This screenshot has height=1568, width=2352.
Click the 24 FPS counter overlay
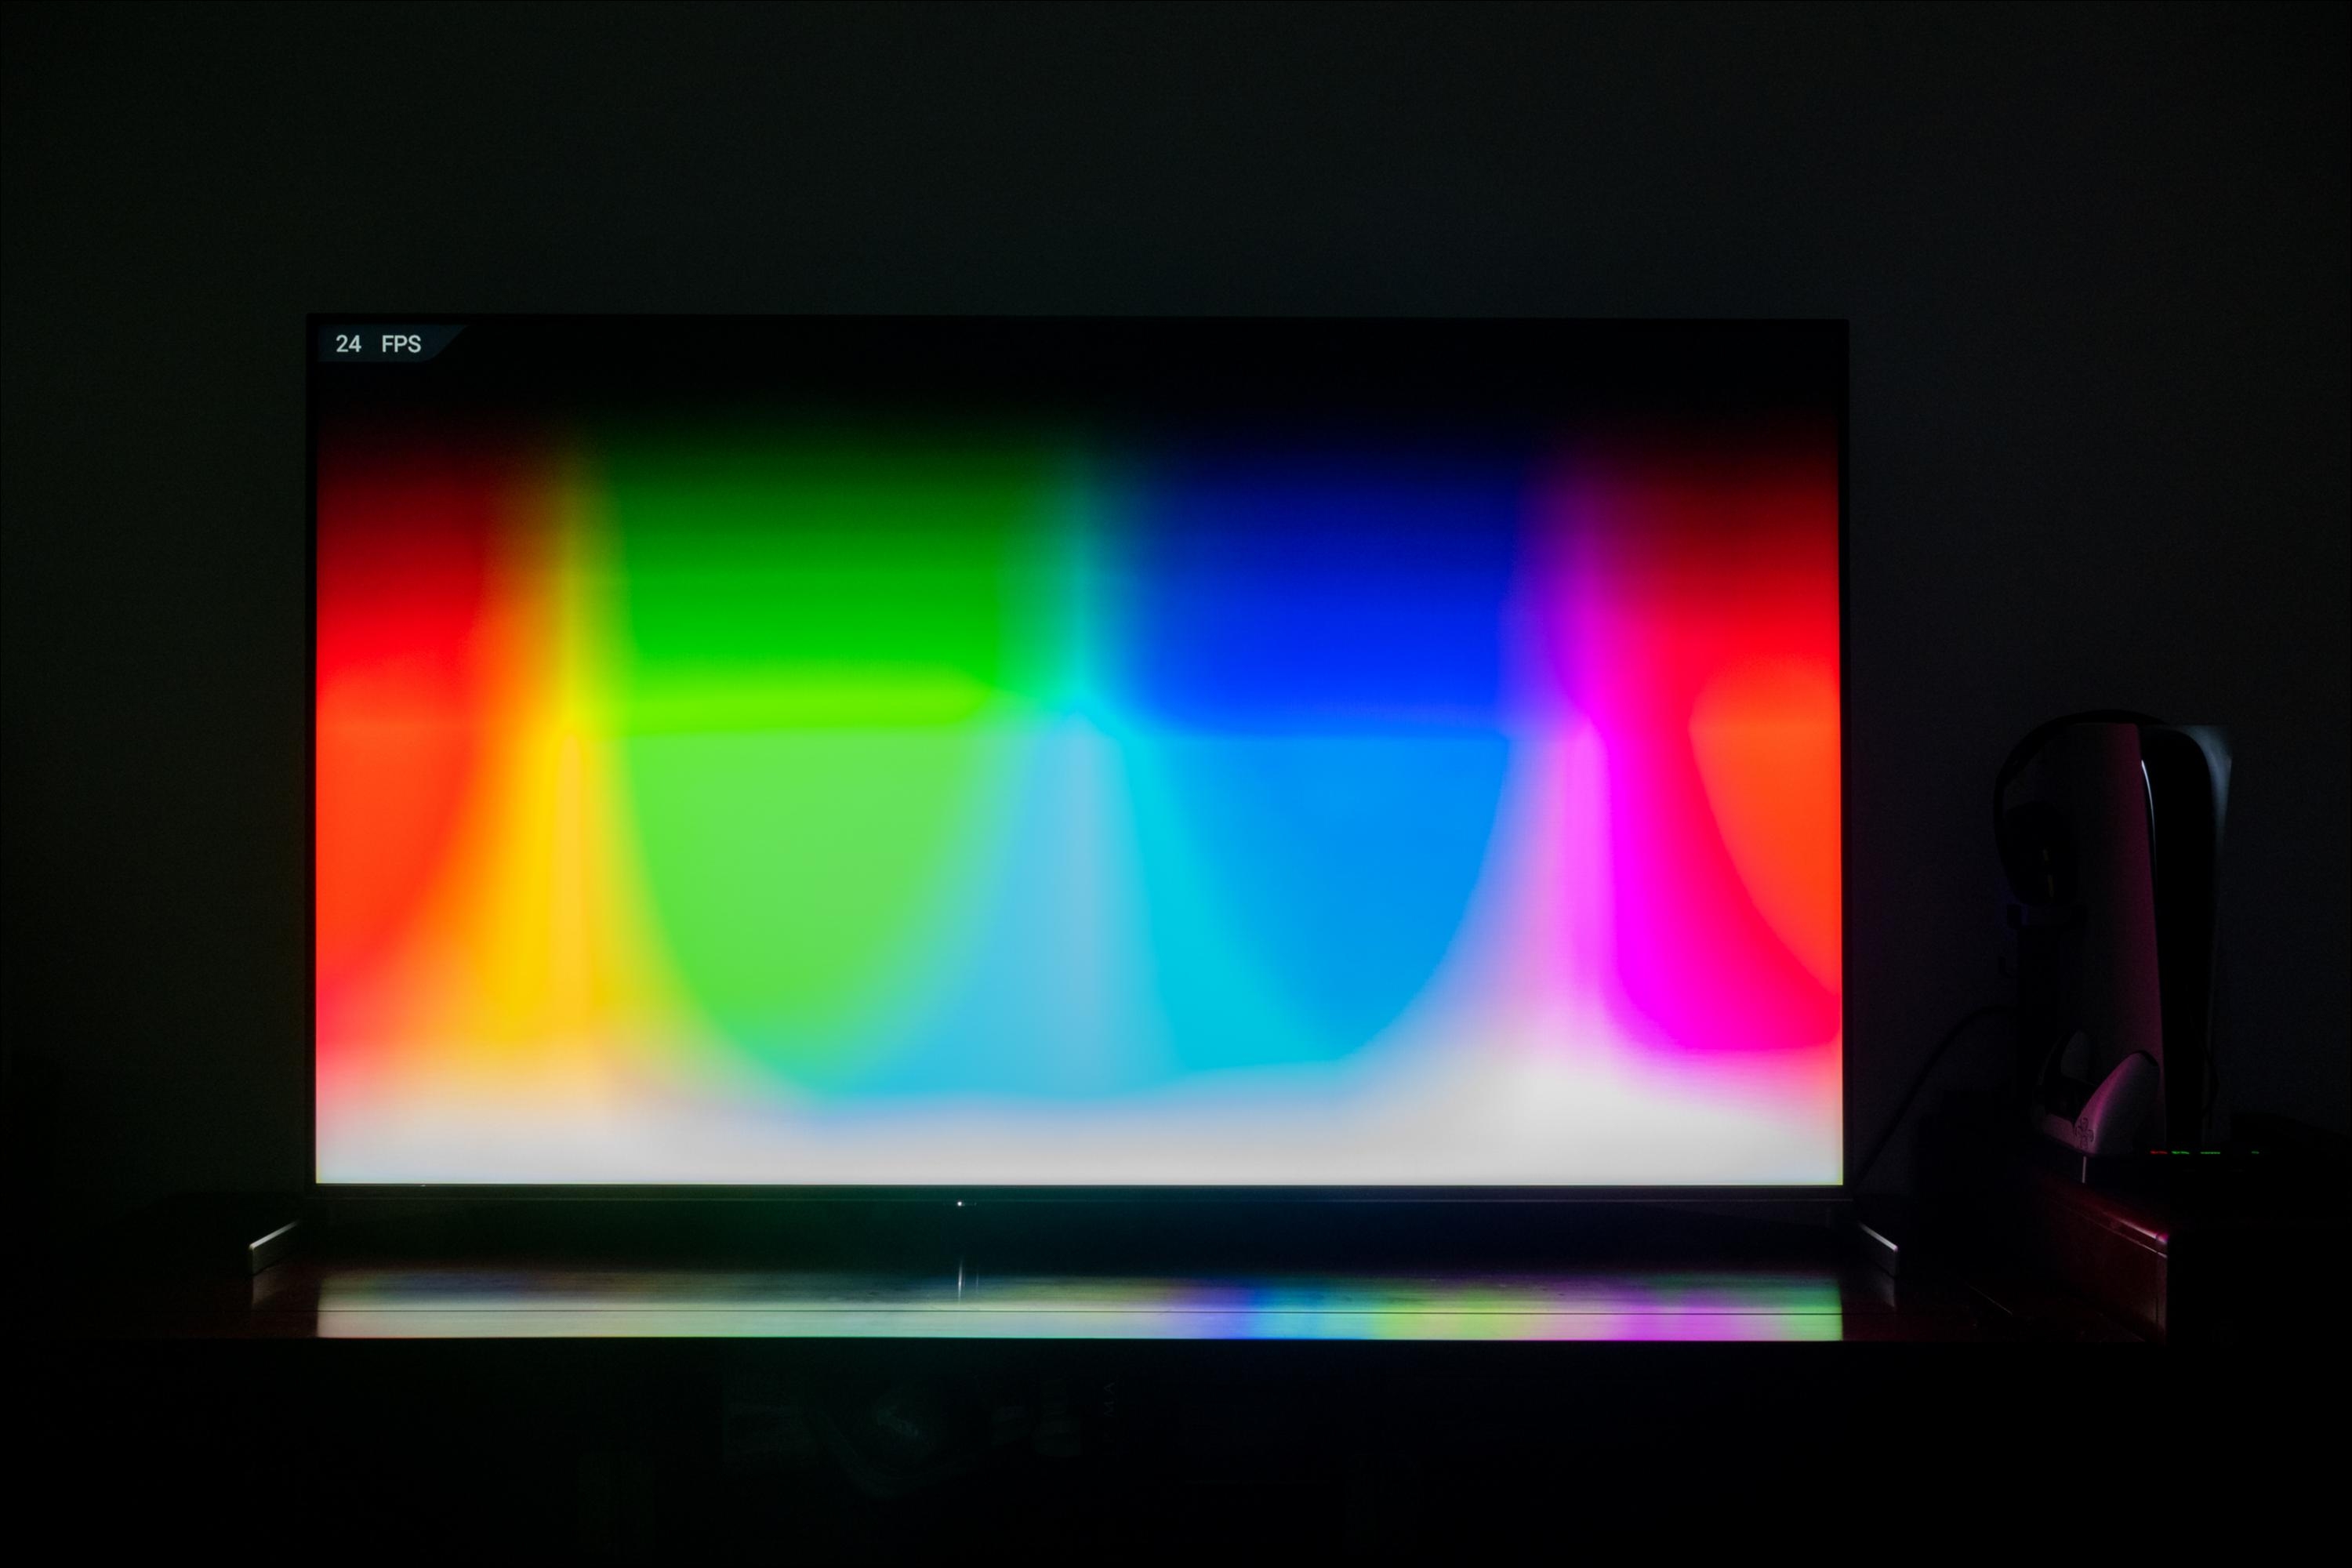380,344
